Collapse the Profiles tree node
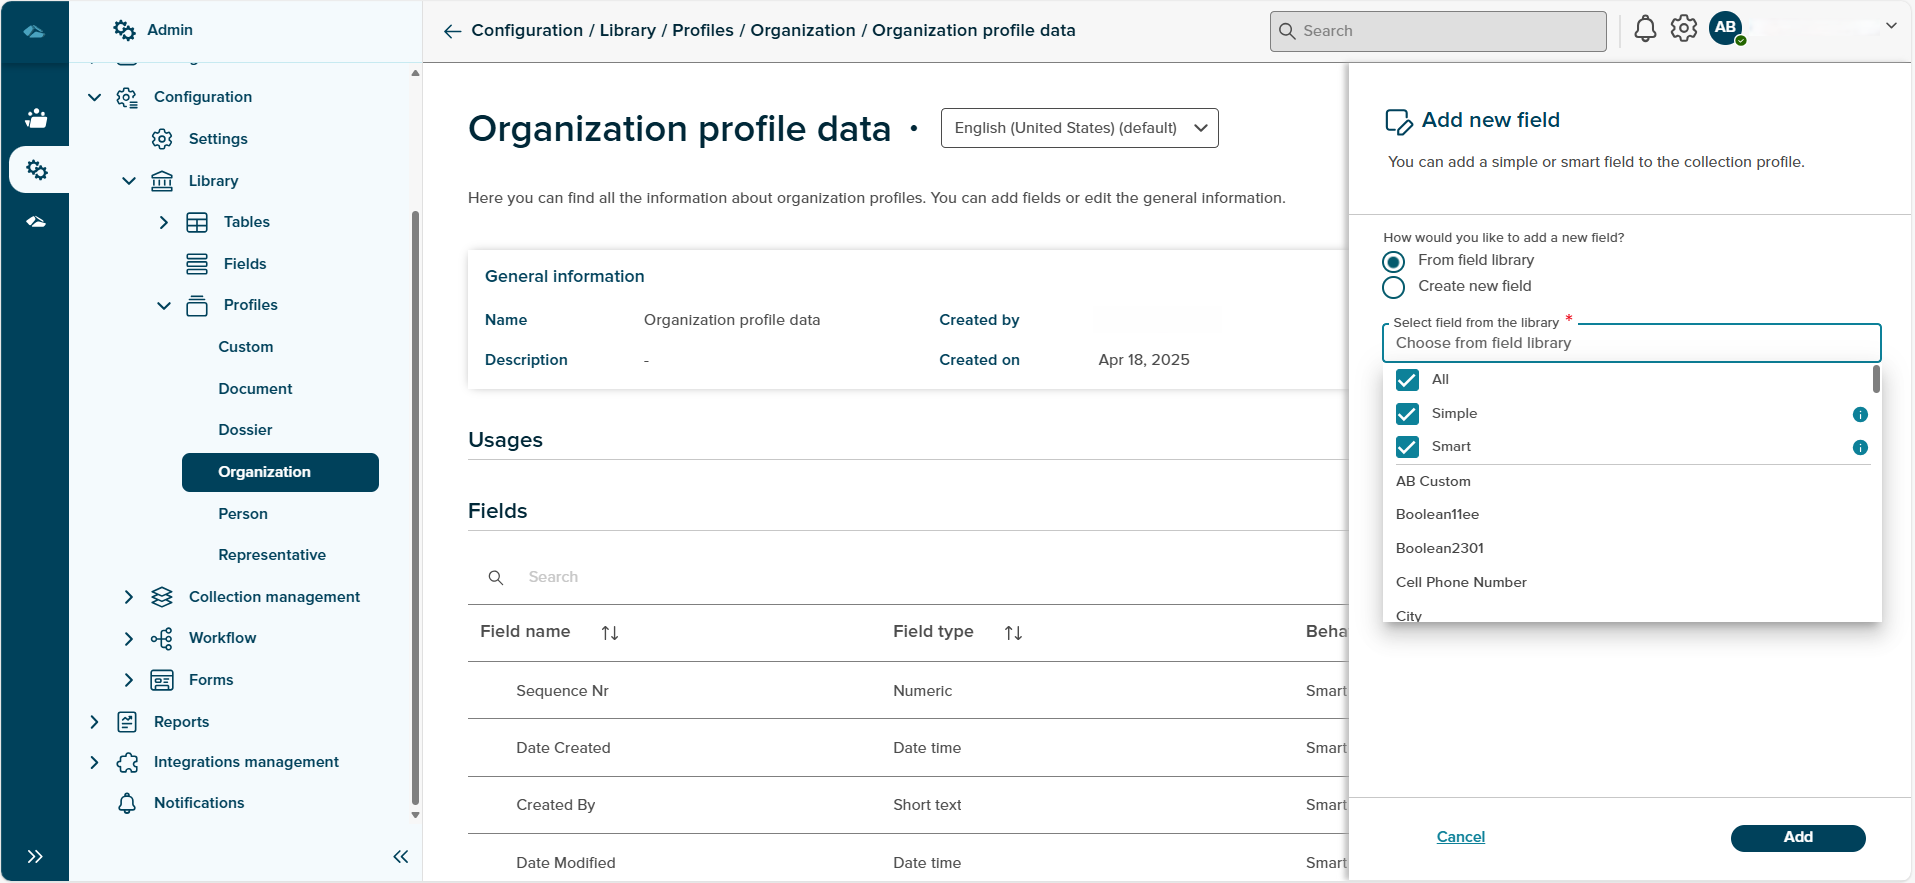The height and width of the screenshot is (883, 1915). [x=164, y=305]
